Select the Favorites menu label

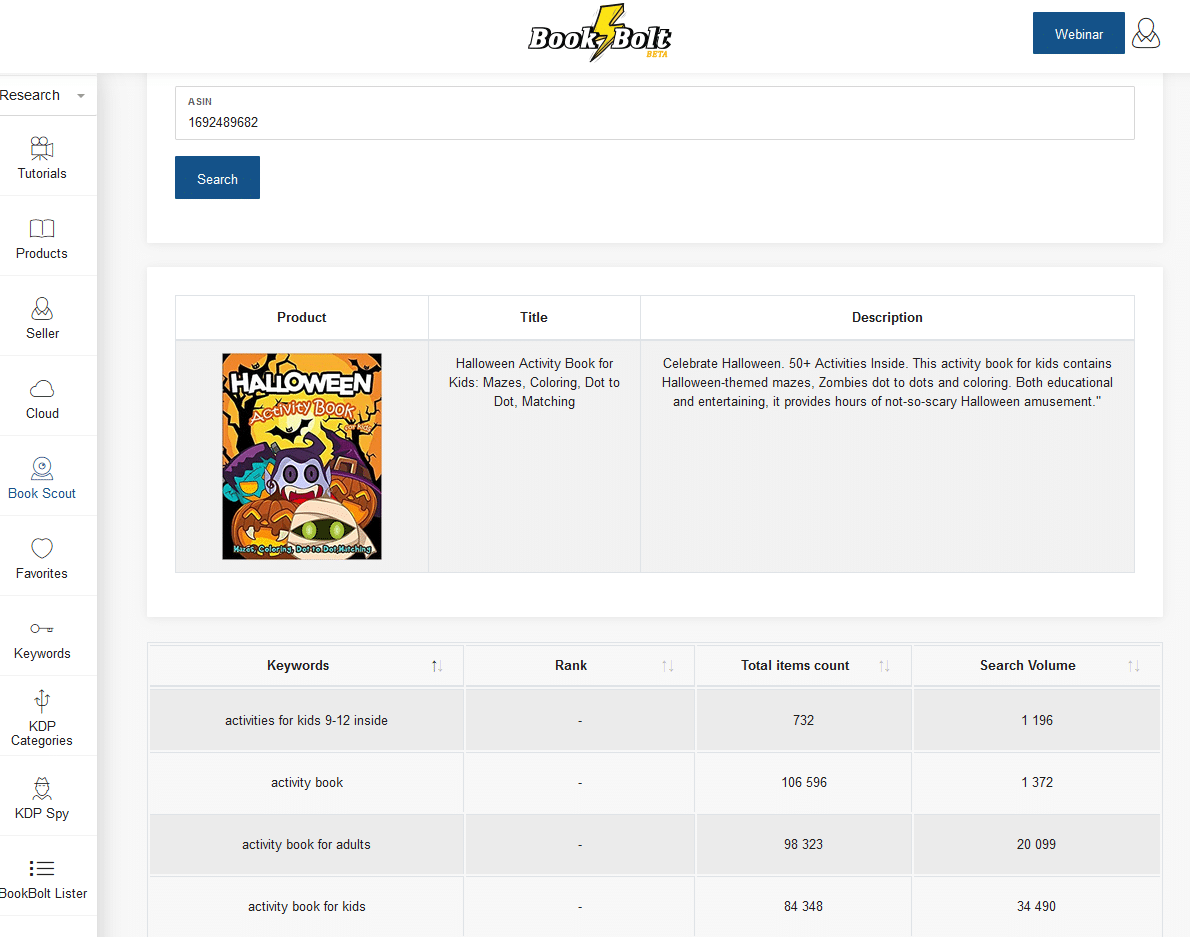click(42, 574)
